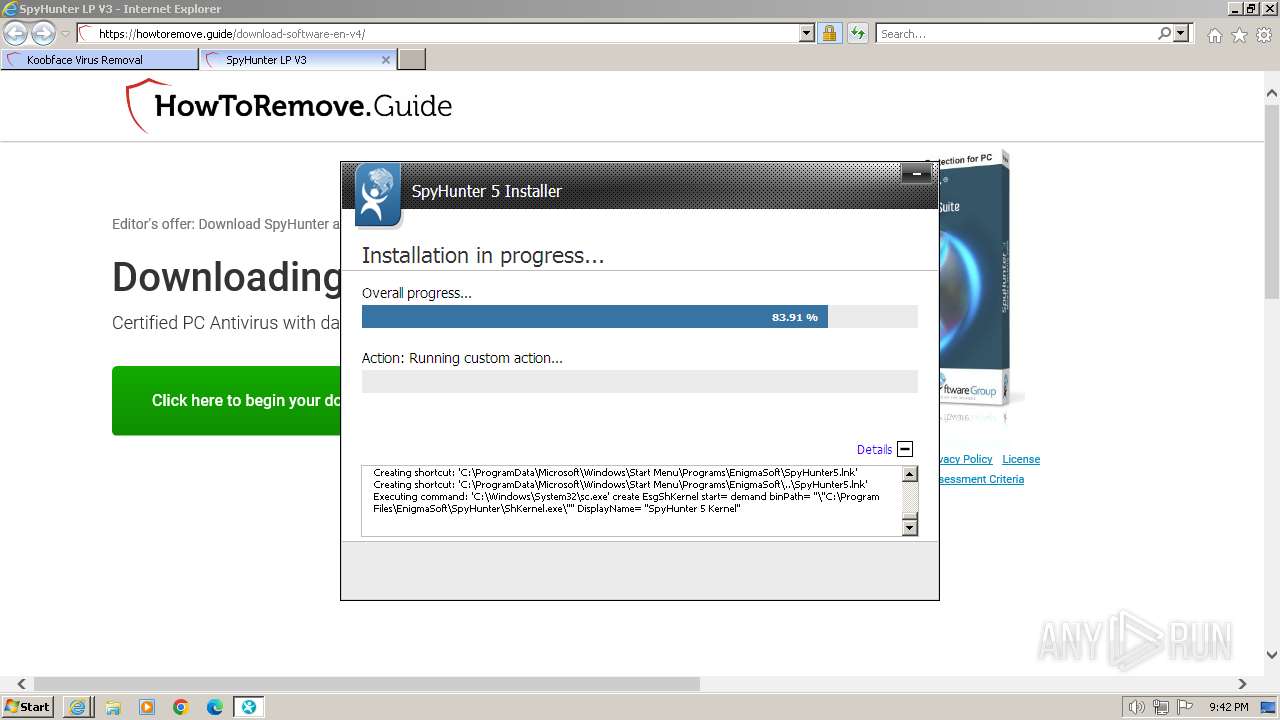Open Favorites star icon
This screenshot has height=720, width=1280.
point(1239,35)
